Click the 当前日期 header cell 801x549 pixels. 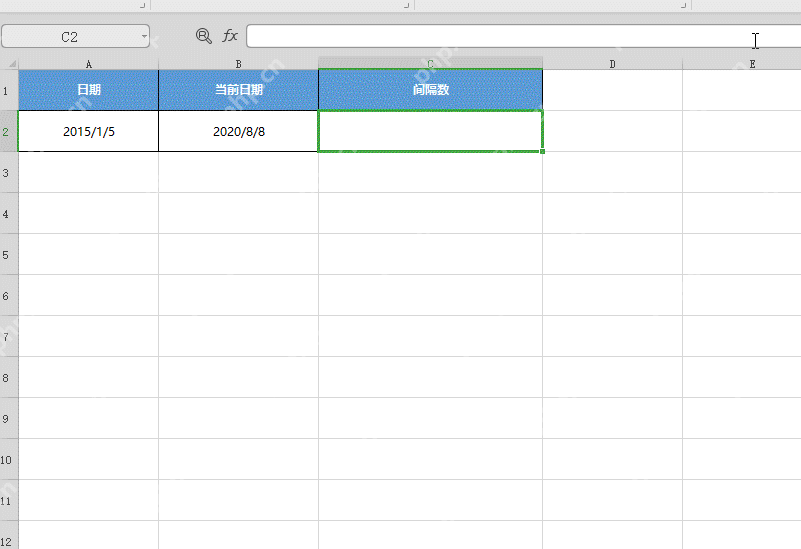[x=238, y=90]
